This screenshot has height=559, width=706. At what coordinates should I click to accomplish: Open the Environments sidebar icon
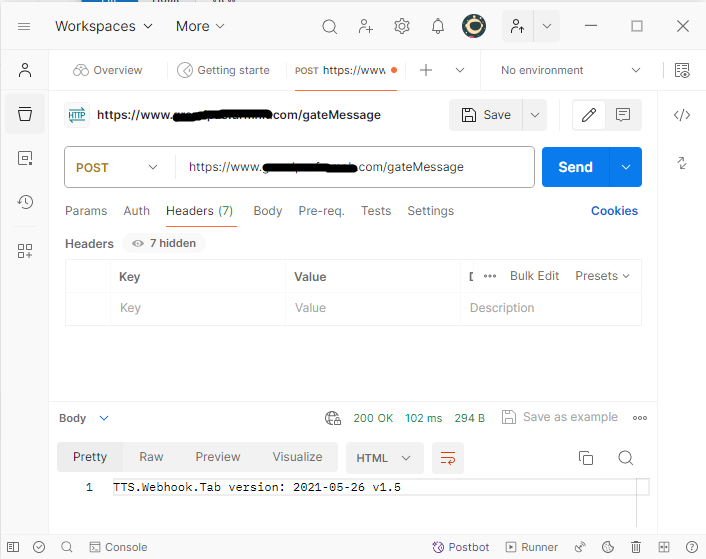point(25,158)
